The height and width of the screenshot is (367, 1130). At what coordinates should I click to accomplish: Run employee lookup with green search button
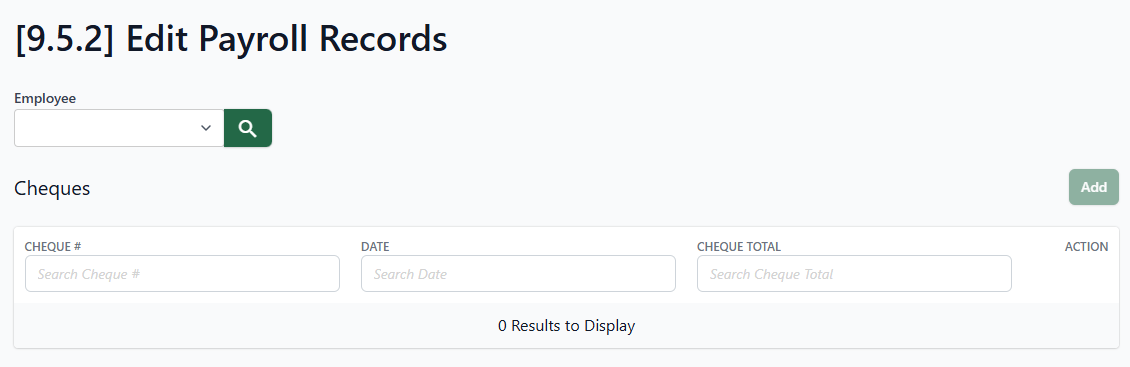[248, 128]
